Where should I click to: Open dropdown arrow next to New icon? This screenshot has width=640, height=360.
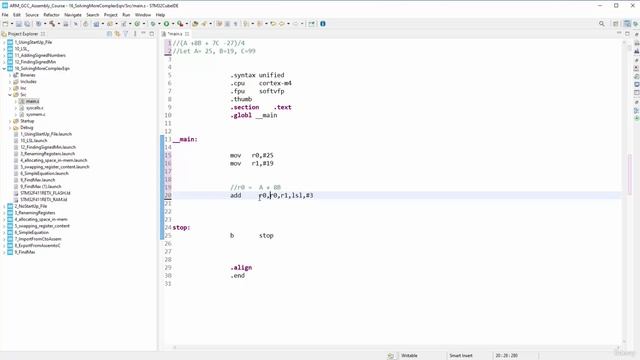[x=11, y=24]
